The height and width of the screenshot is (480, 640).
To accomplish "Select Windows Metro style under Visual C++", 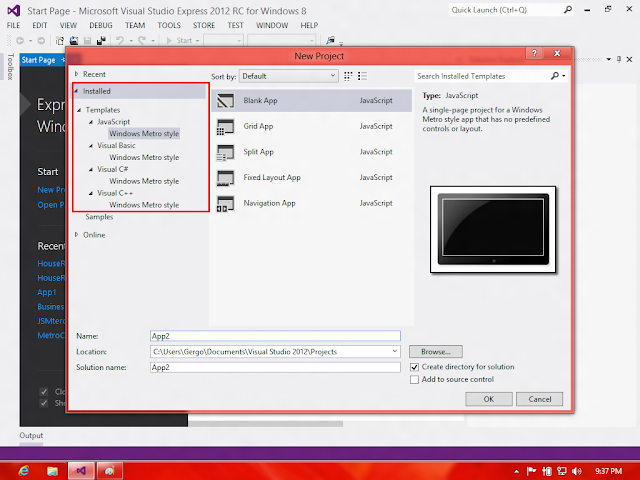I will pyautogui.click(x=144, y=205).
